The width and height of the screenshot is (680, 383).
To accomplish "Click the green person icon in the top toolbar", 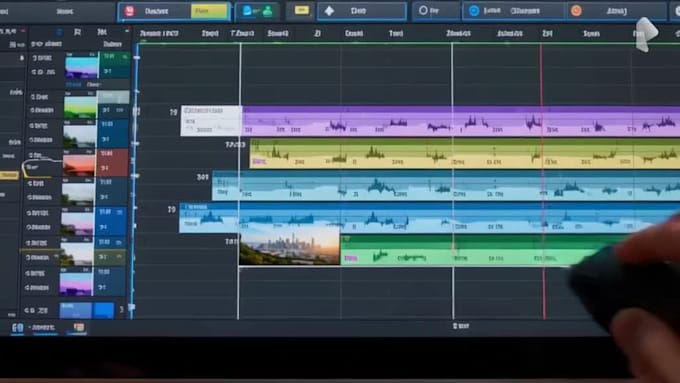I will coord(268,11).
